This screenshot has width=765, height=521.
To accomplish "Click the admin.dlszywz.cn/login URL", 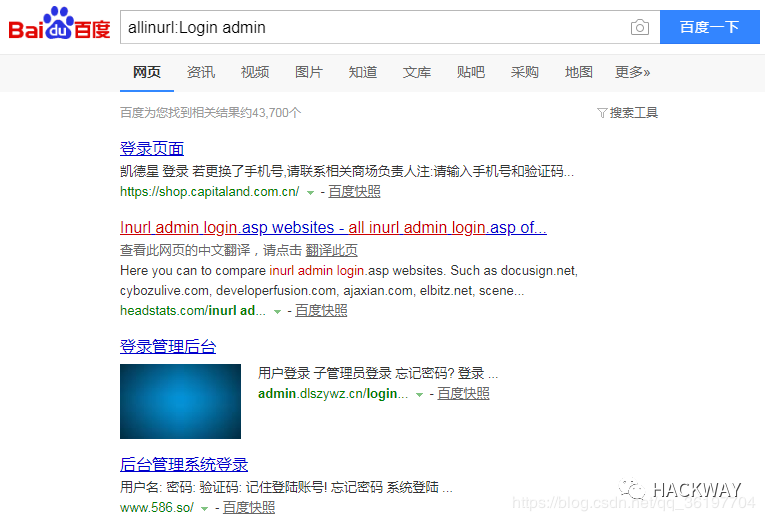I will pos(333,394).
